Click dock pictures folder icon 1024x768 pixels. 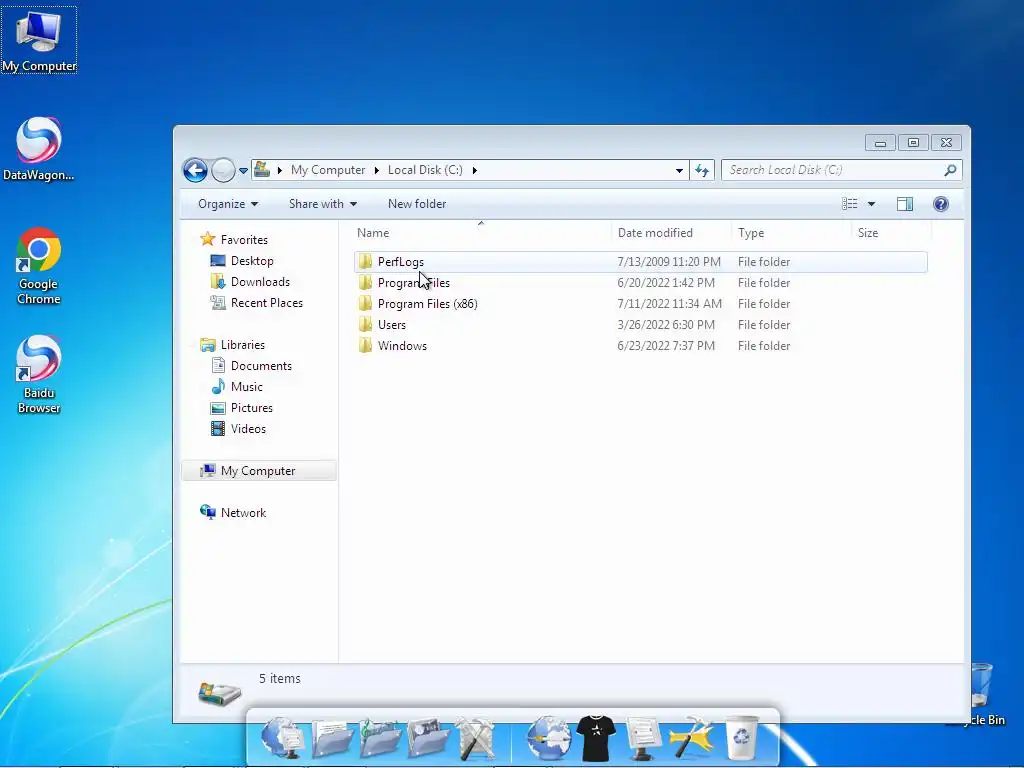(428, 738)
